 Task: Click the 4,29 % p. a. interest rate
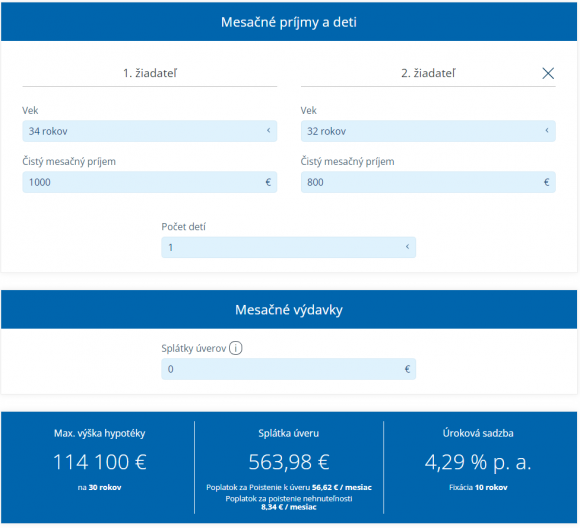tap(478, 462)
